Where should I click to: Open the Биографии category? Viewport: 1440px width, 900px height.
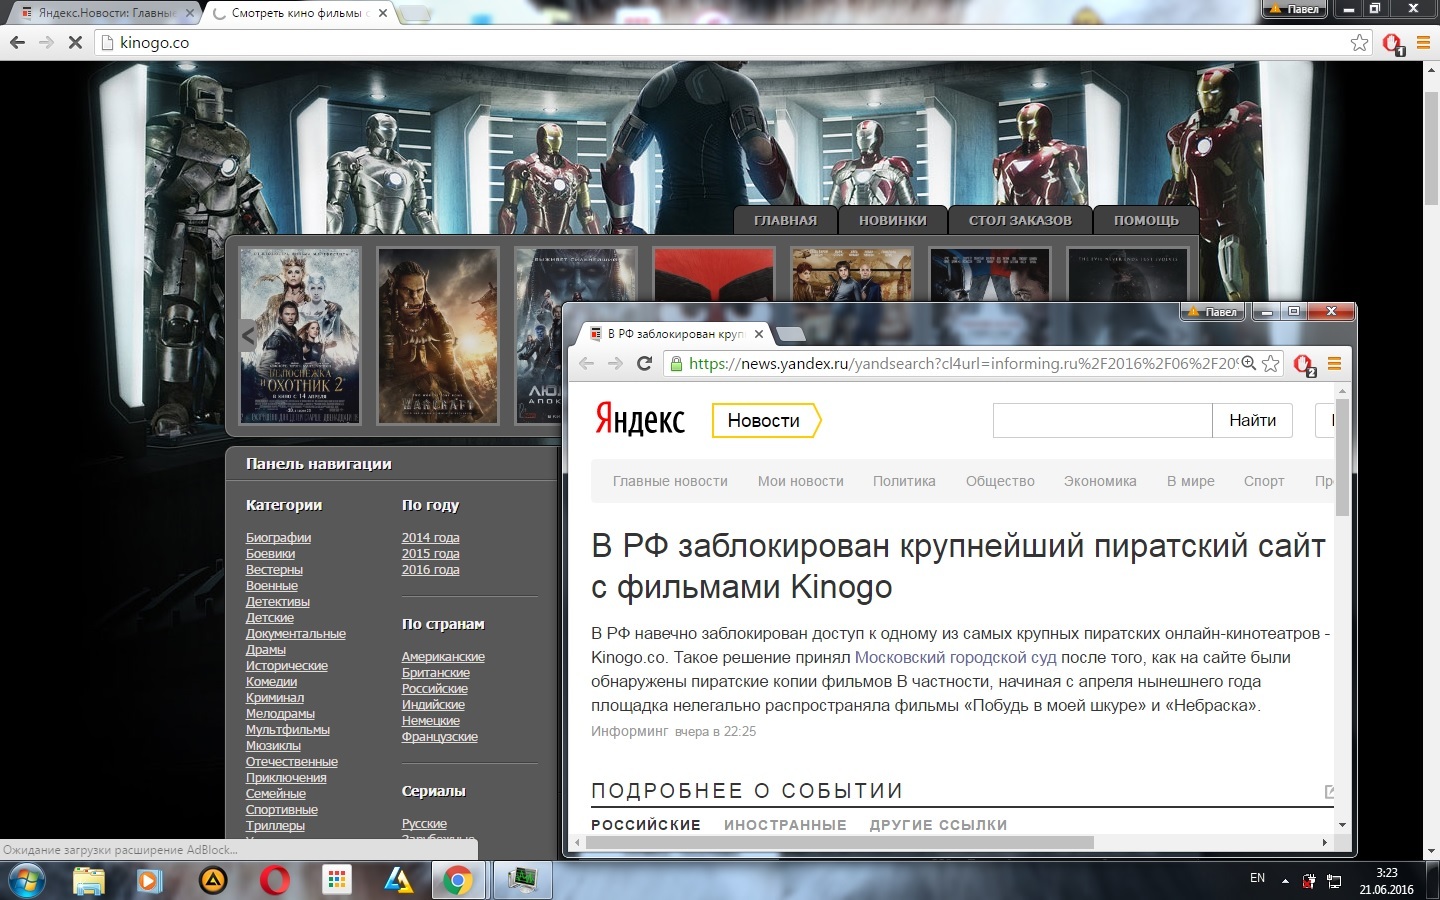click(278, 538)
